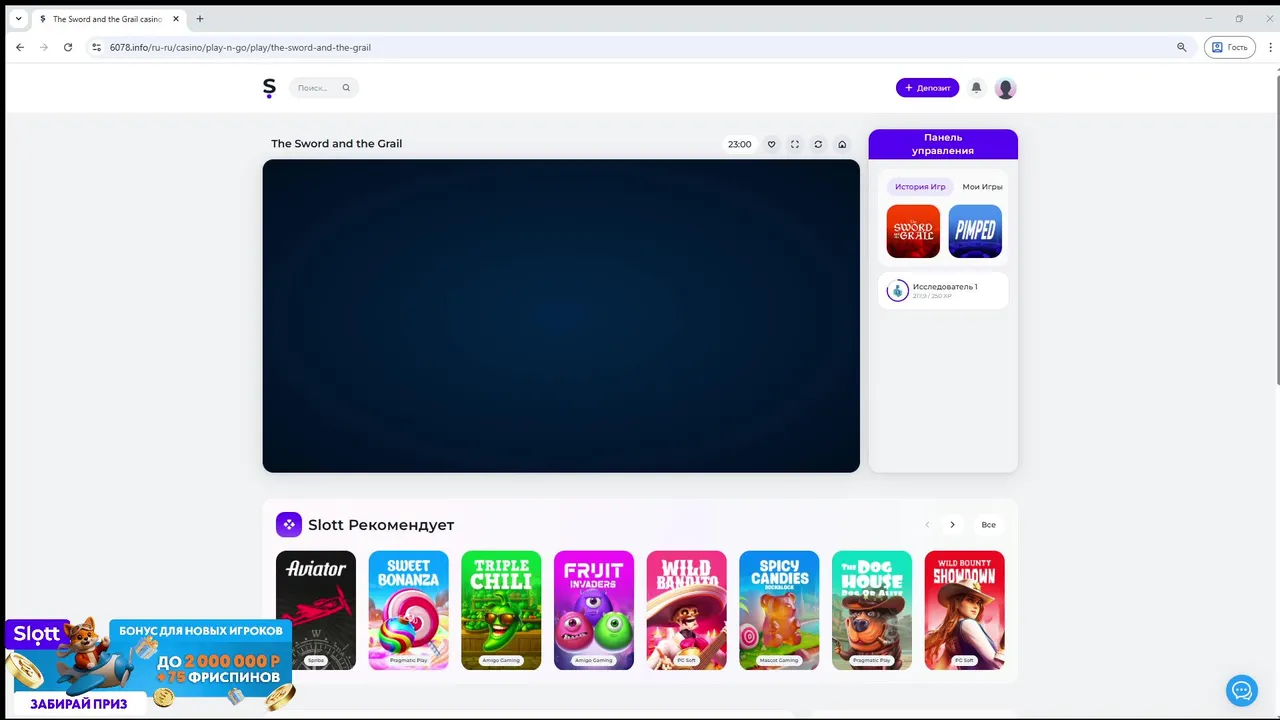Close The Sword and the Grail tab
Screen dimensions: 1280x720
[x=176, y=19]
